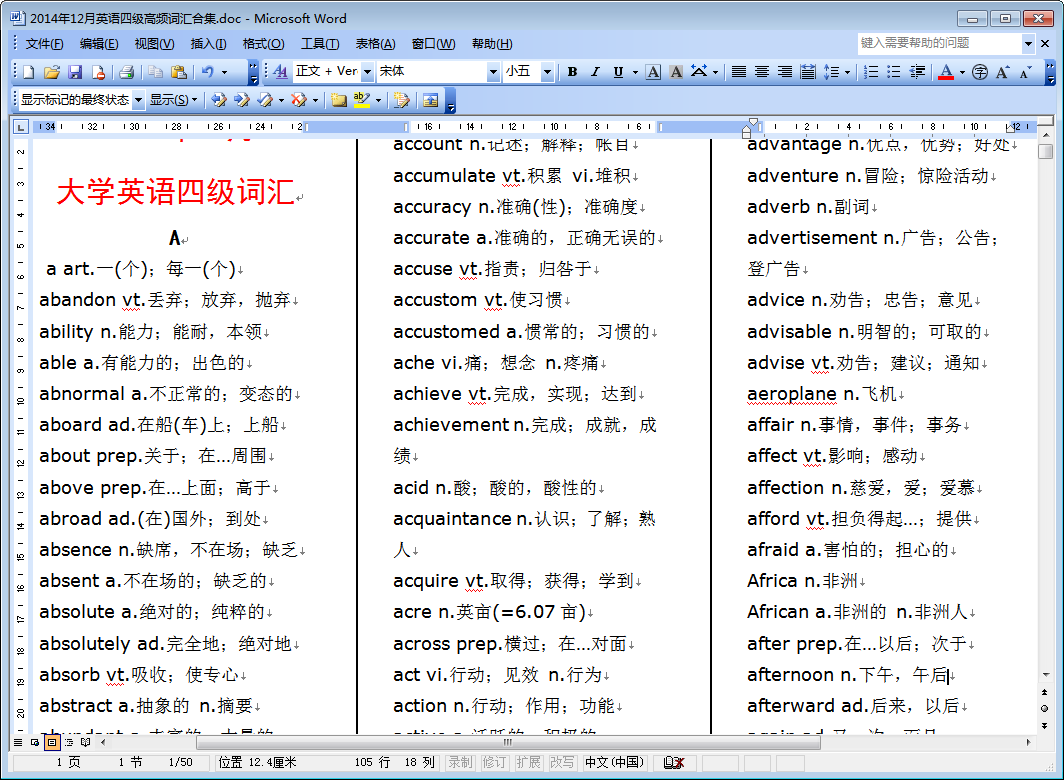
Task: Open the font color dropdown arrow
Action: coord(962,72)
